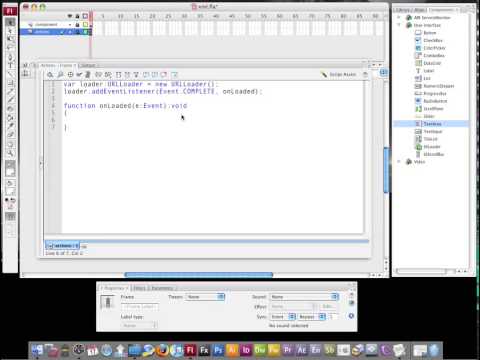Select the Pen tool in toolbox

click(10, 57)
